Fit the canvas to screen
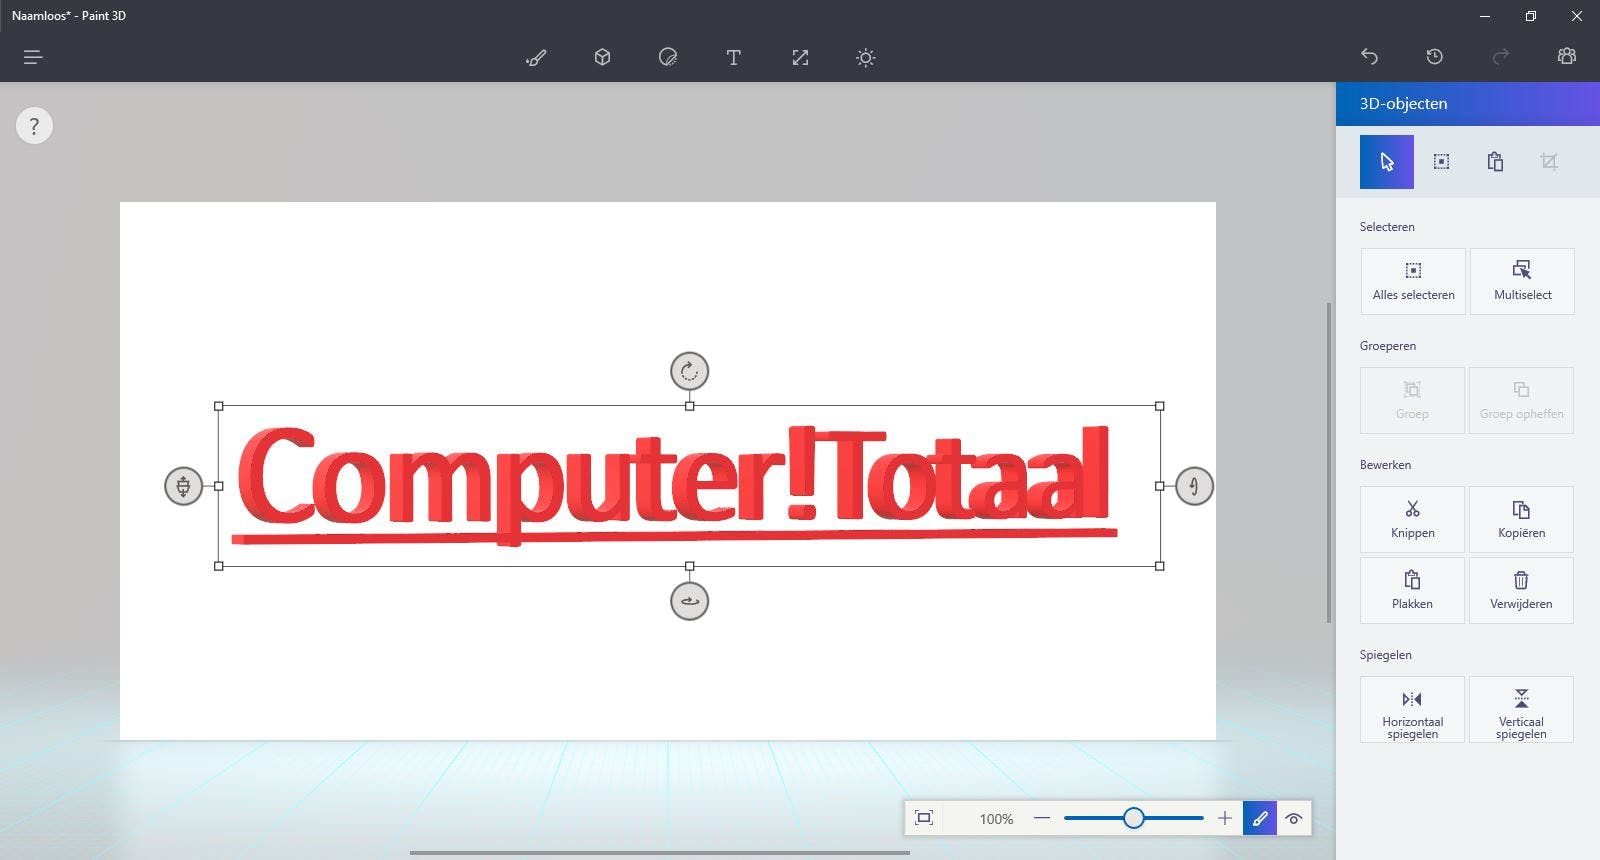This screenshot has height=860, width=1600. (x=924, y=818)
